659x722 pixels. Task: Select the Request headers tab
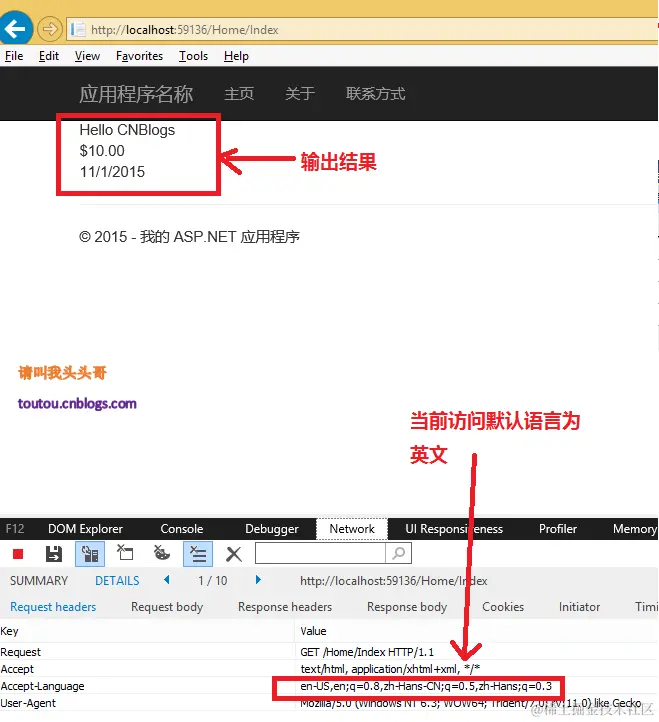(x=53, y=607)
